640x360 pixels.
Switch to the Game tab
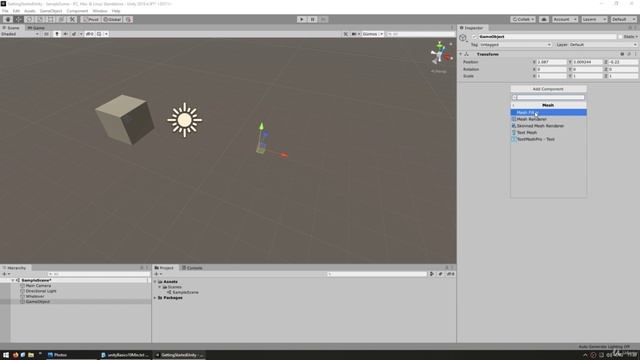click(x=36, y=28)
